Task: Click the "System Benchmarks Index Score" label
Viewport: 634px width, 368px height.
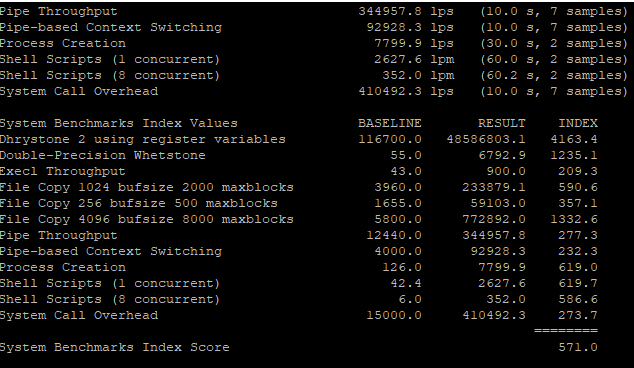Action: tap(114, 347)
